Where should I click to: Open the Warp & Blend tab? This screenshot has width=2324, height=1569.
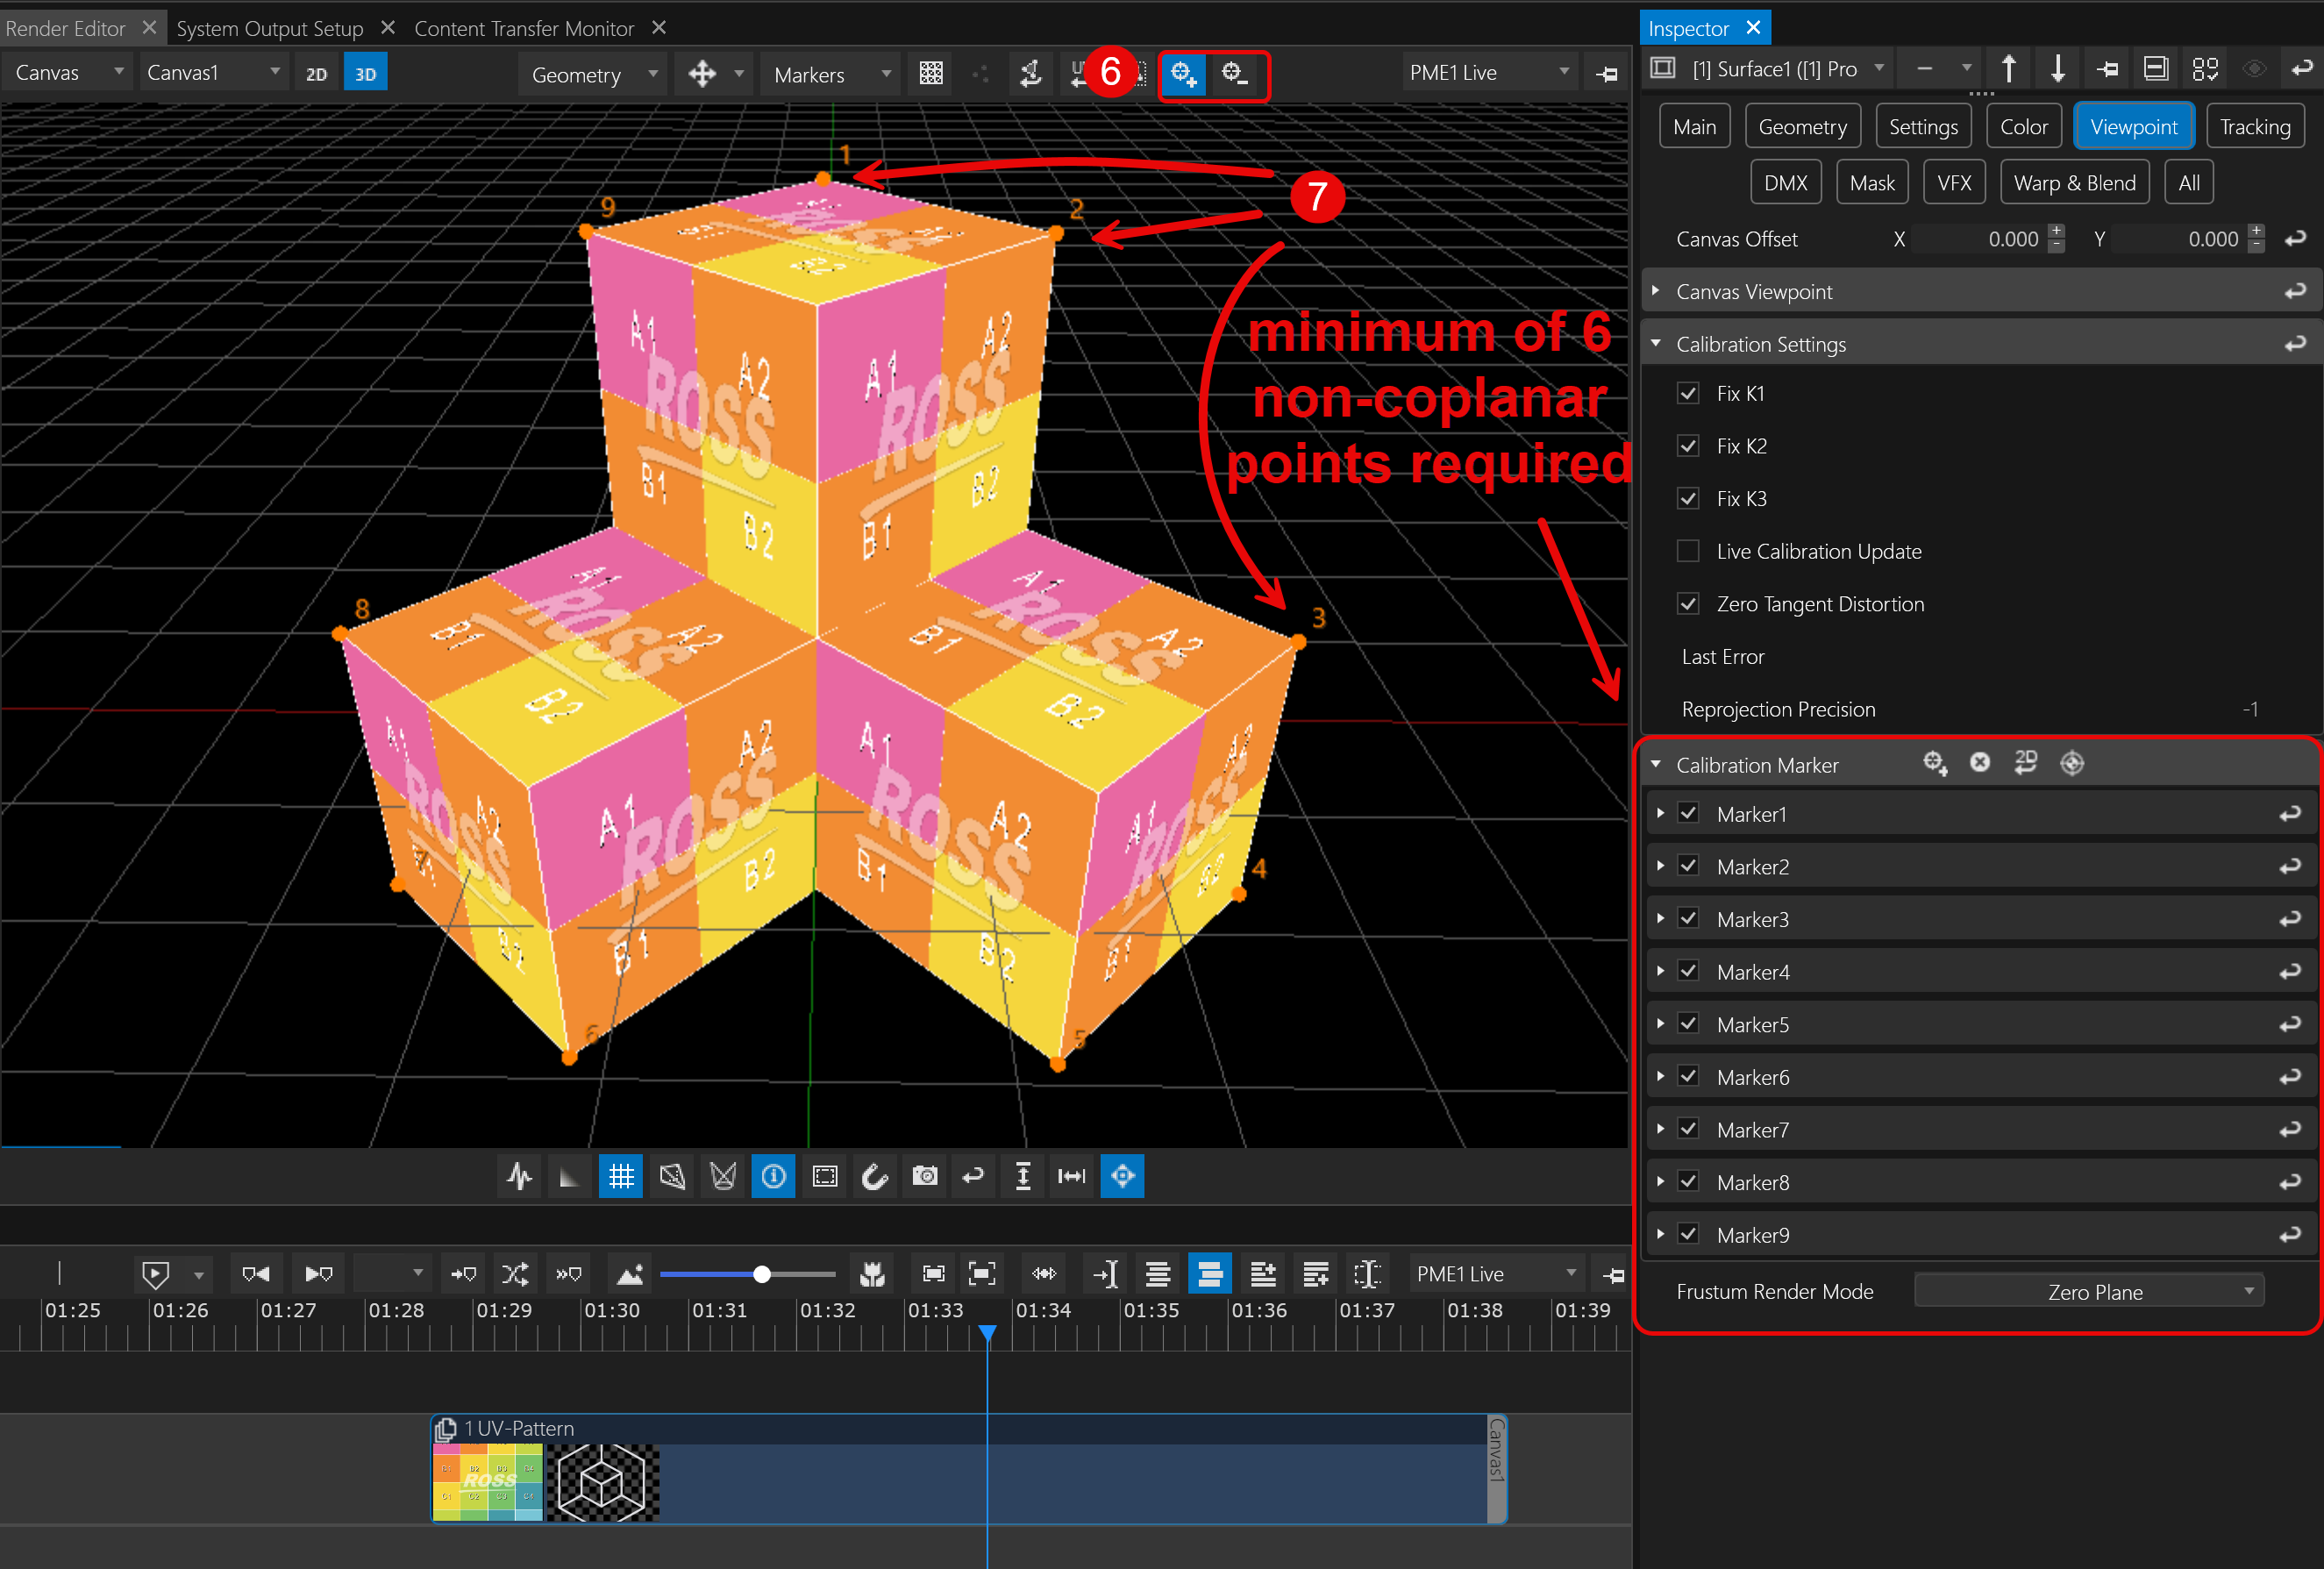tap(2074, 183)
